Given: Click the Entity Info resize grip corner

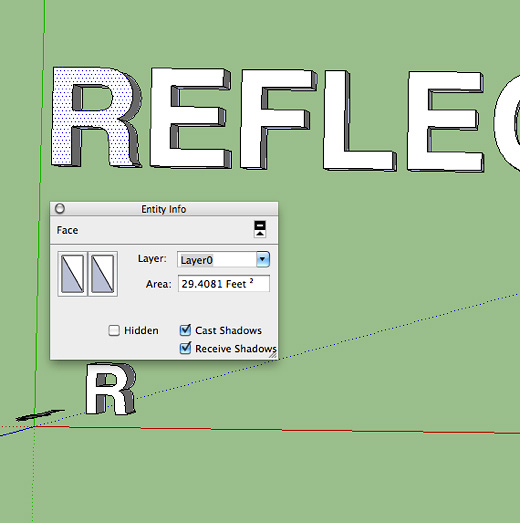Looking at the screenshot, I should [273, 356].
